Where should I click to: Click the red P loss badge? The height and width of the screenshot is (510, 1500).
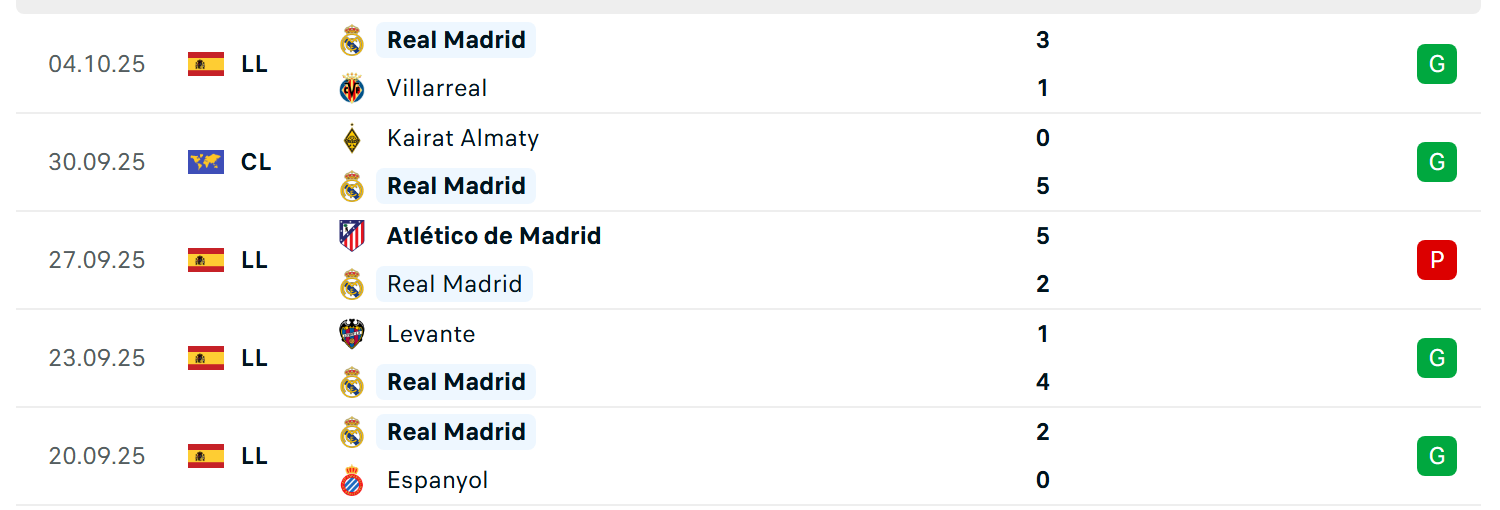click(x=1437, y=260)
